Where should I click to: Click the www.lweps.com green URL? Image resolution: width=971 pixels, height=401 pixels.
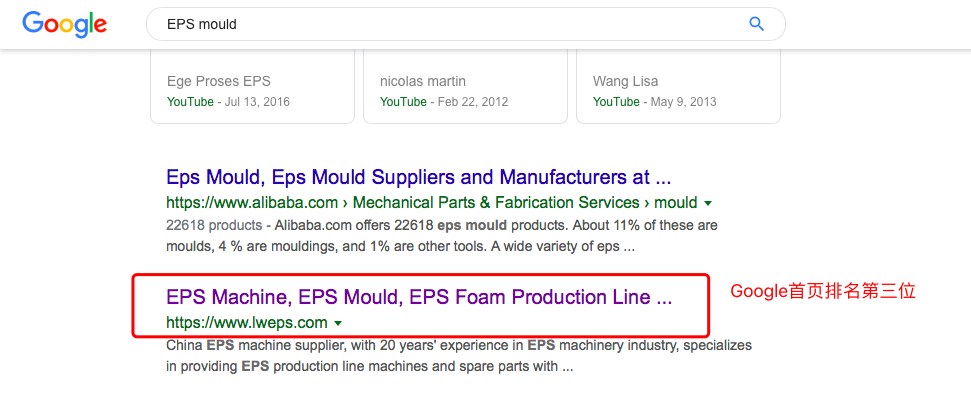(246, 322)
